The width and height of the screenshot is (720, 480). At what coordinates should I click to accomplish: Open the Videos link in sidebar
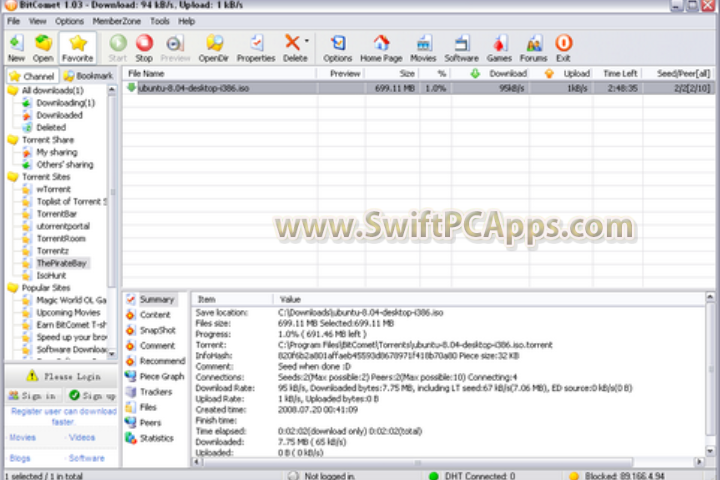(81, 438)
